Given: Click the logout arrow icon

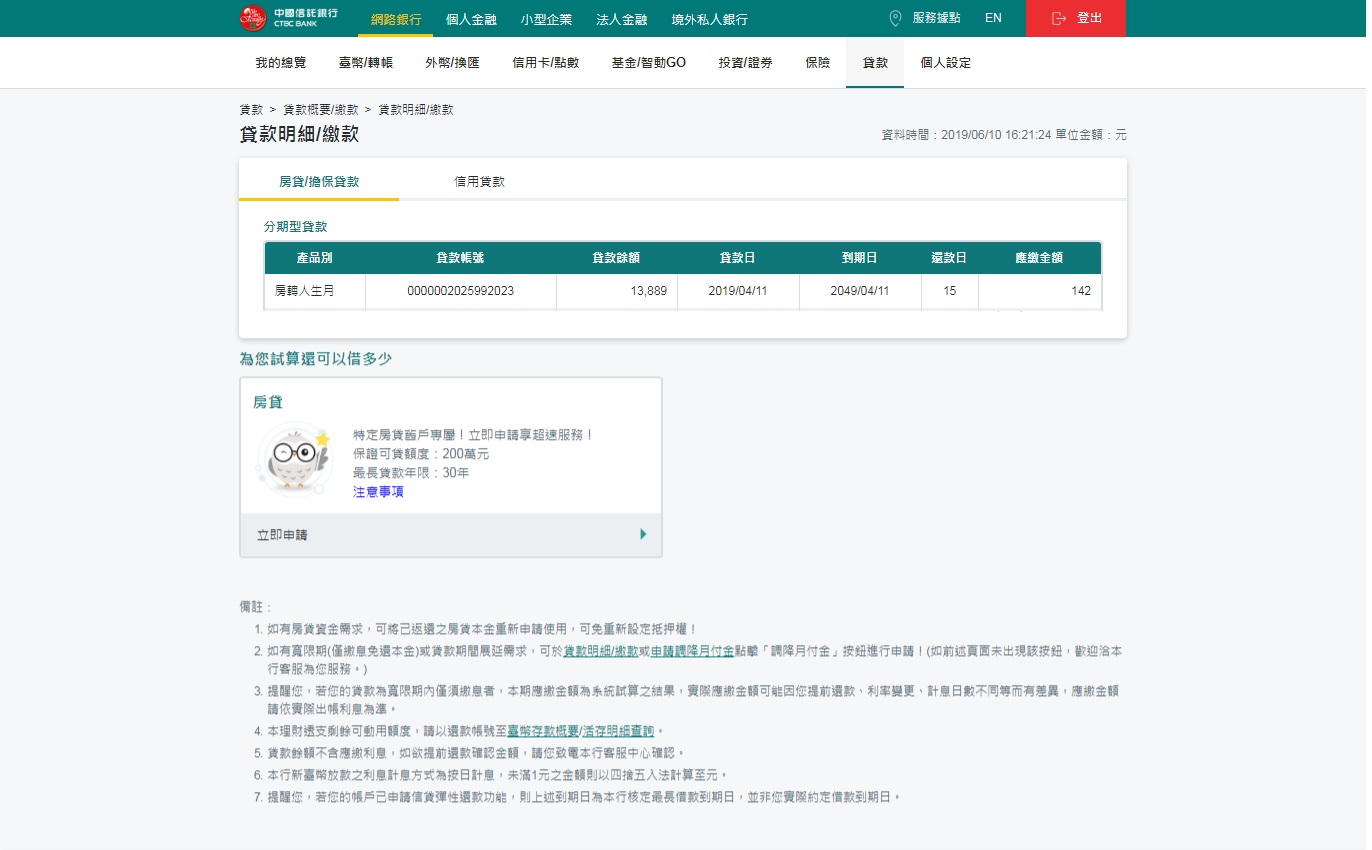Looking at the screenshot, I should click(1059, 18).
